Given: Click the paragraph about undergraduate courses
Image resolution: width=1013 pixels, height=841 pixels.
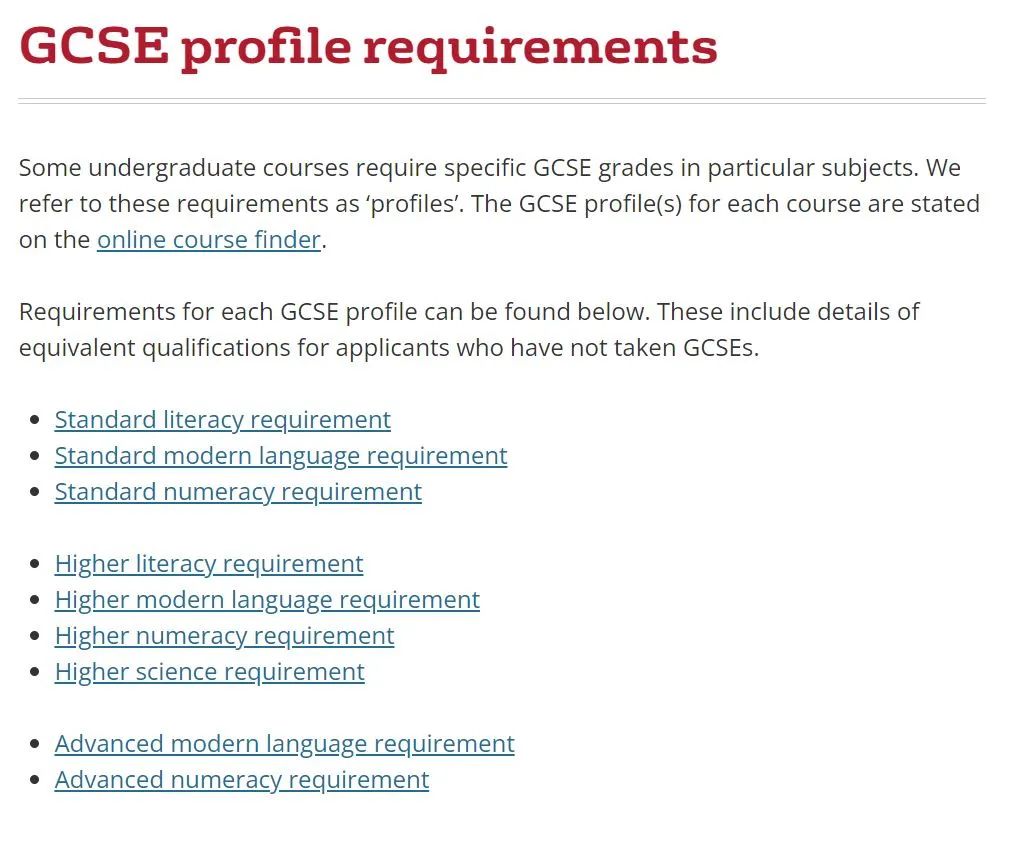Looking at the screenshot, I should (499, 203).
